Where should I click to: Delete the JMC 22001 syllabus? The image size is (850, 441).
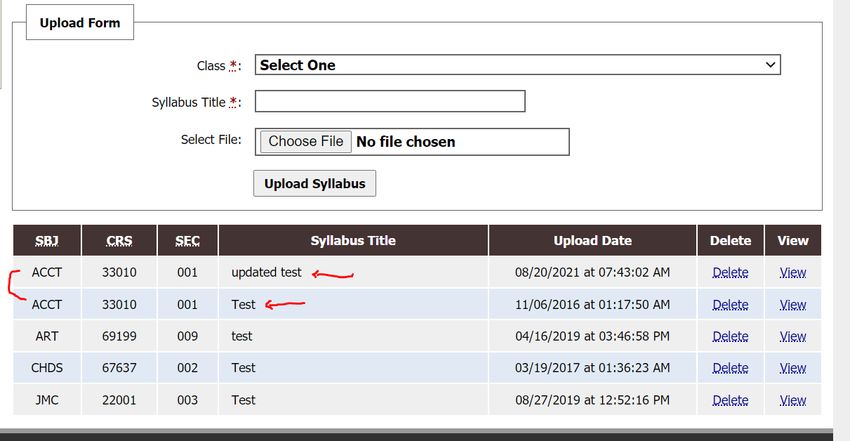click(x=730, y=400)
